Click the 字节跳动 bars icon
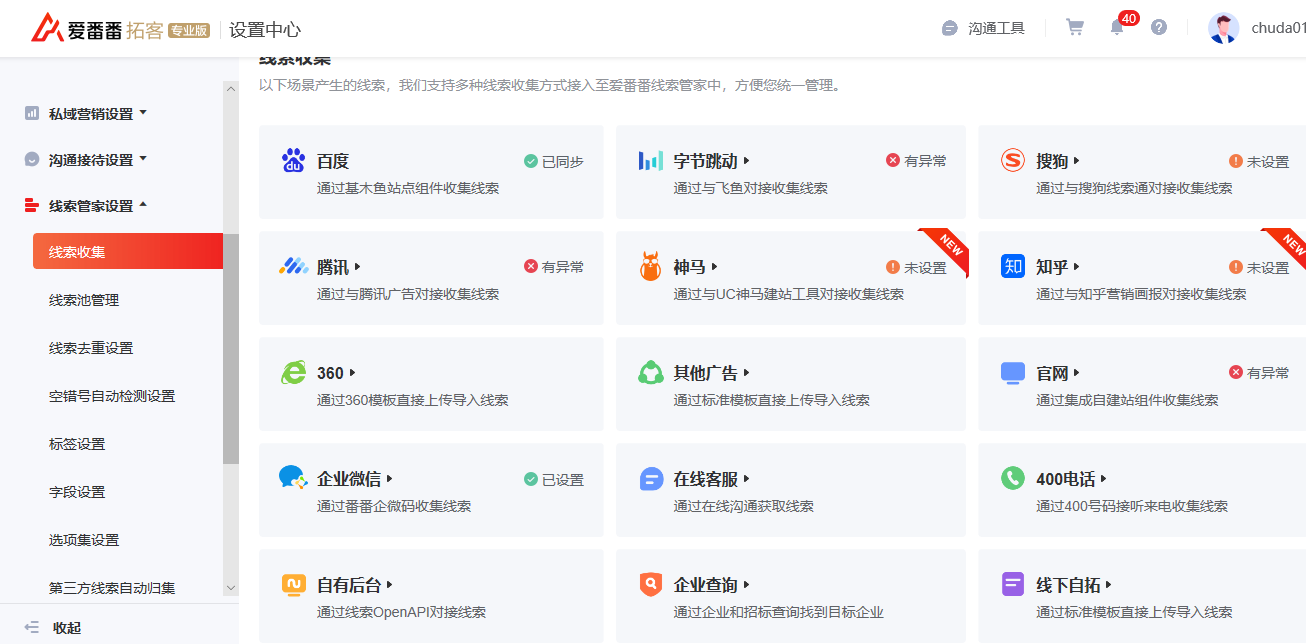The width and height of the screenshot is (1306, 644). click(650, 161)
